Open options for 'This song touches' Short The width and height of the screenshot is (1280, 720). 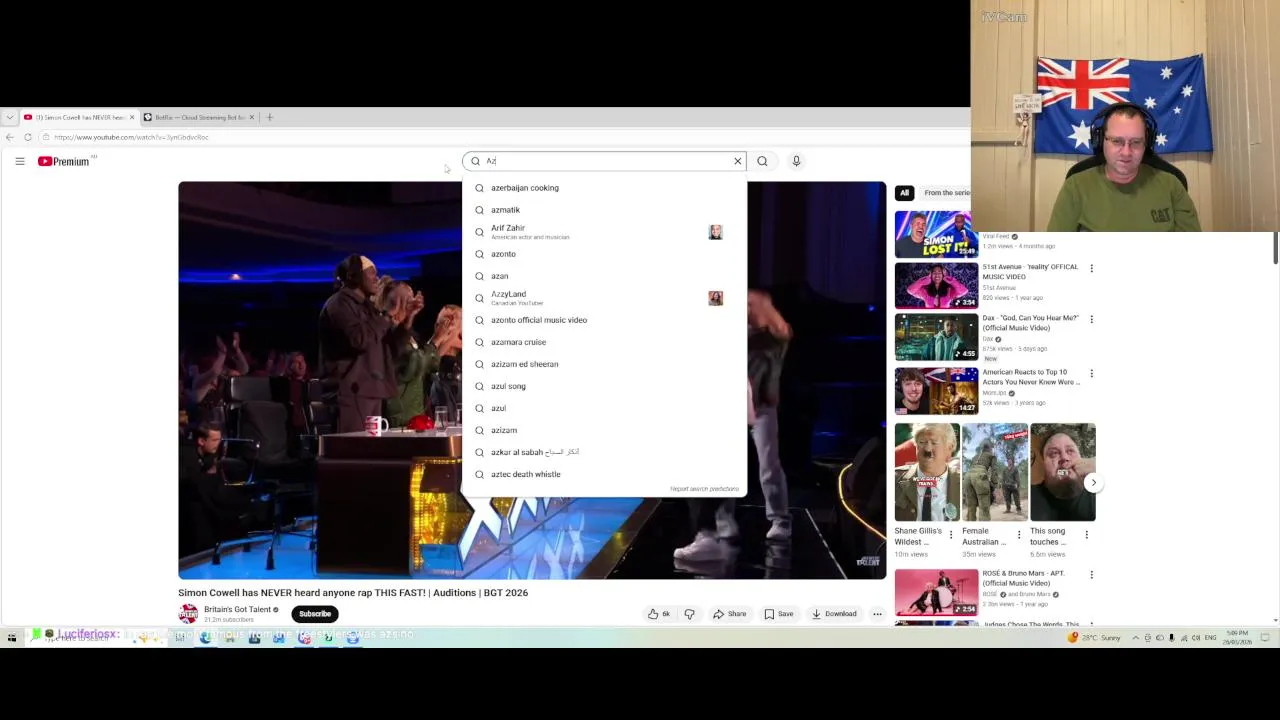point(1087,535)
